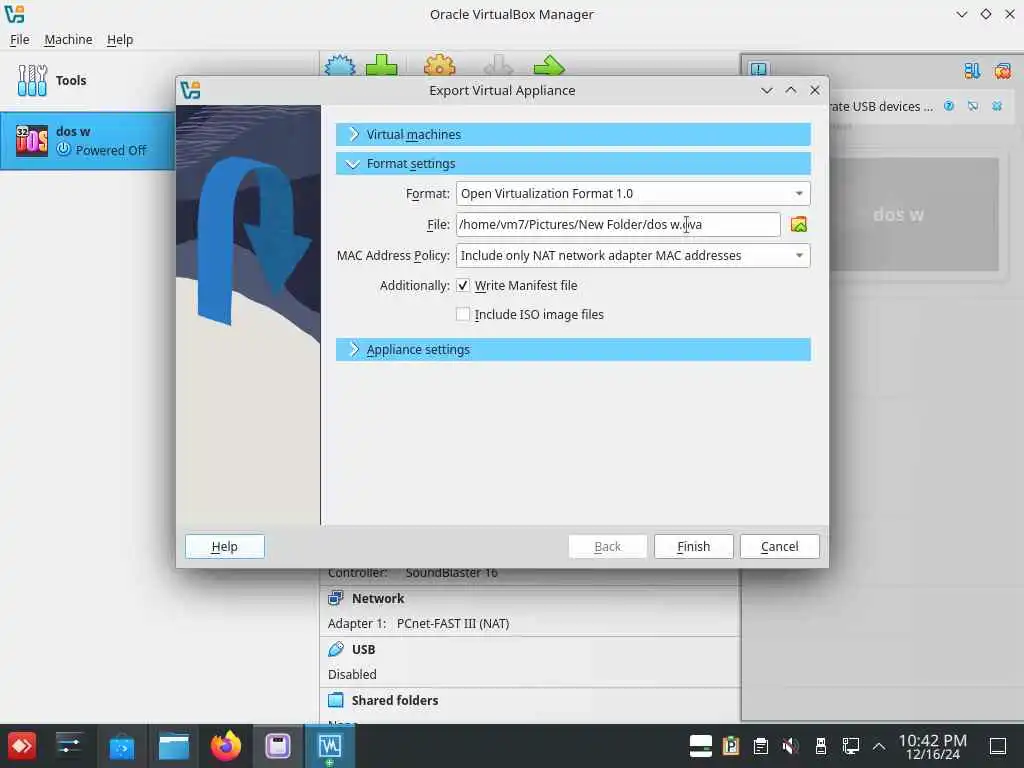The image size is (1024, 768).
Task: Click the clipboard icon in system tray
Action: tap(760, 746)
